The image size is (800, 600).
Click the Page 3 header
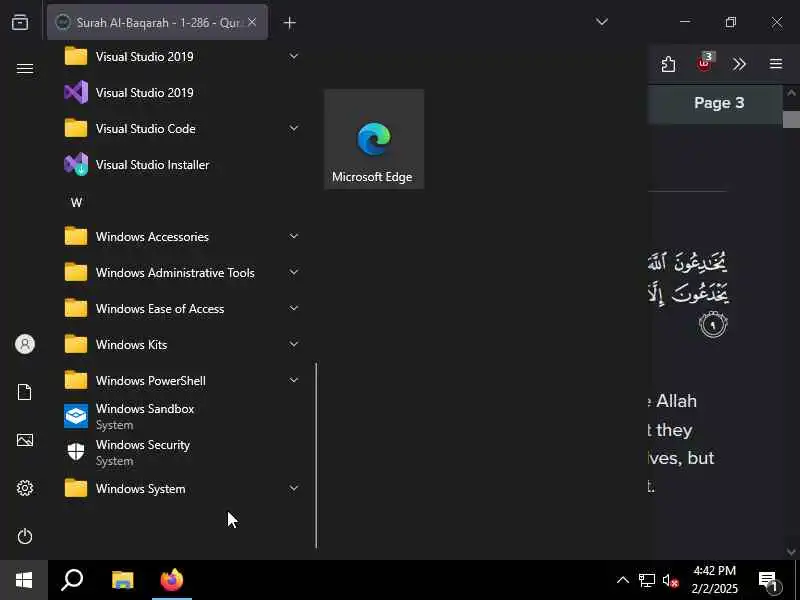point(719,103)
